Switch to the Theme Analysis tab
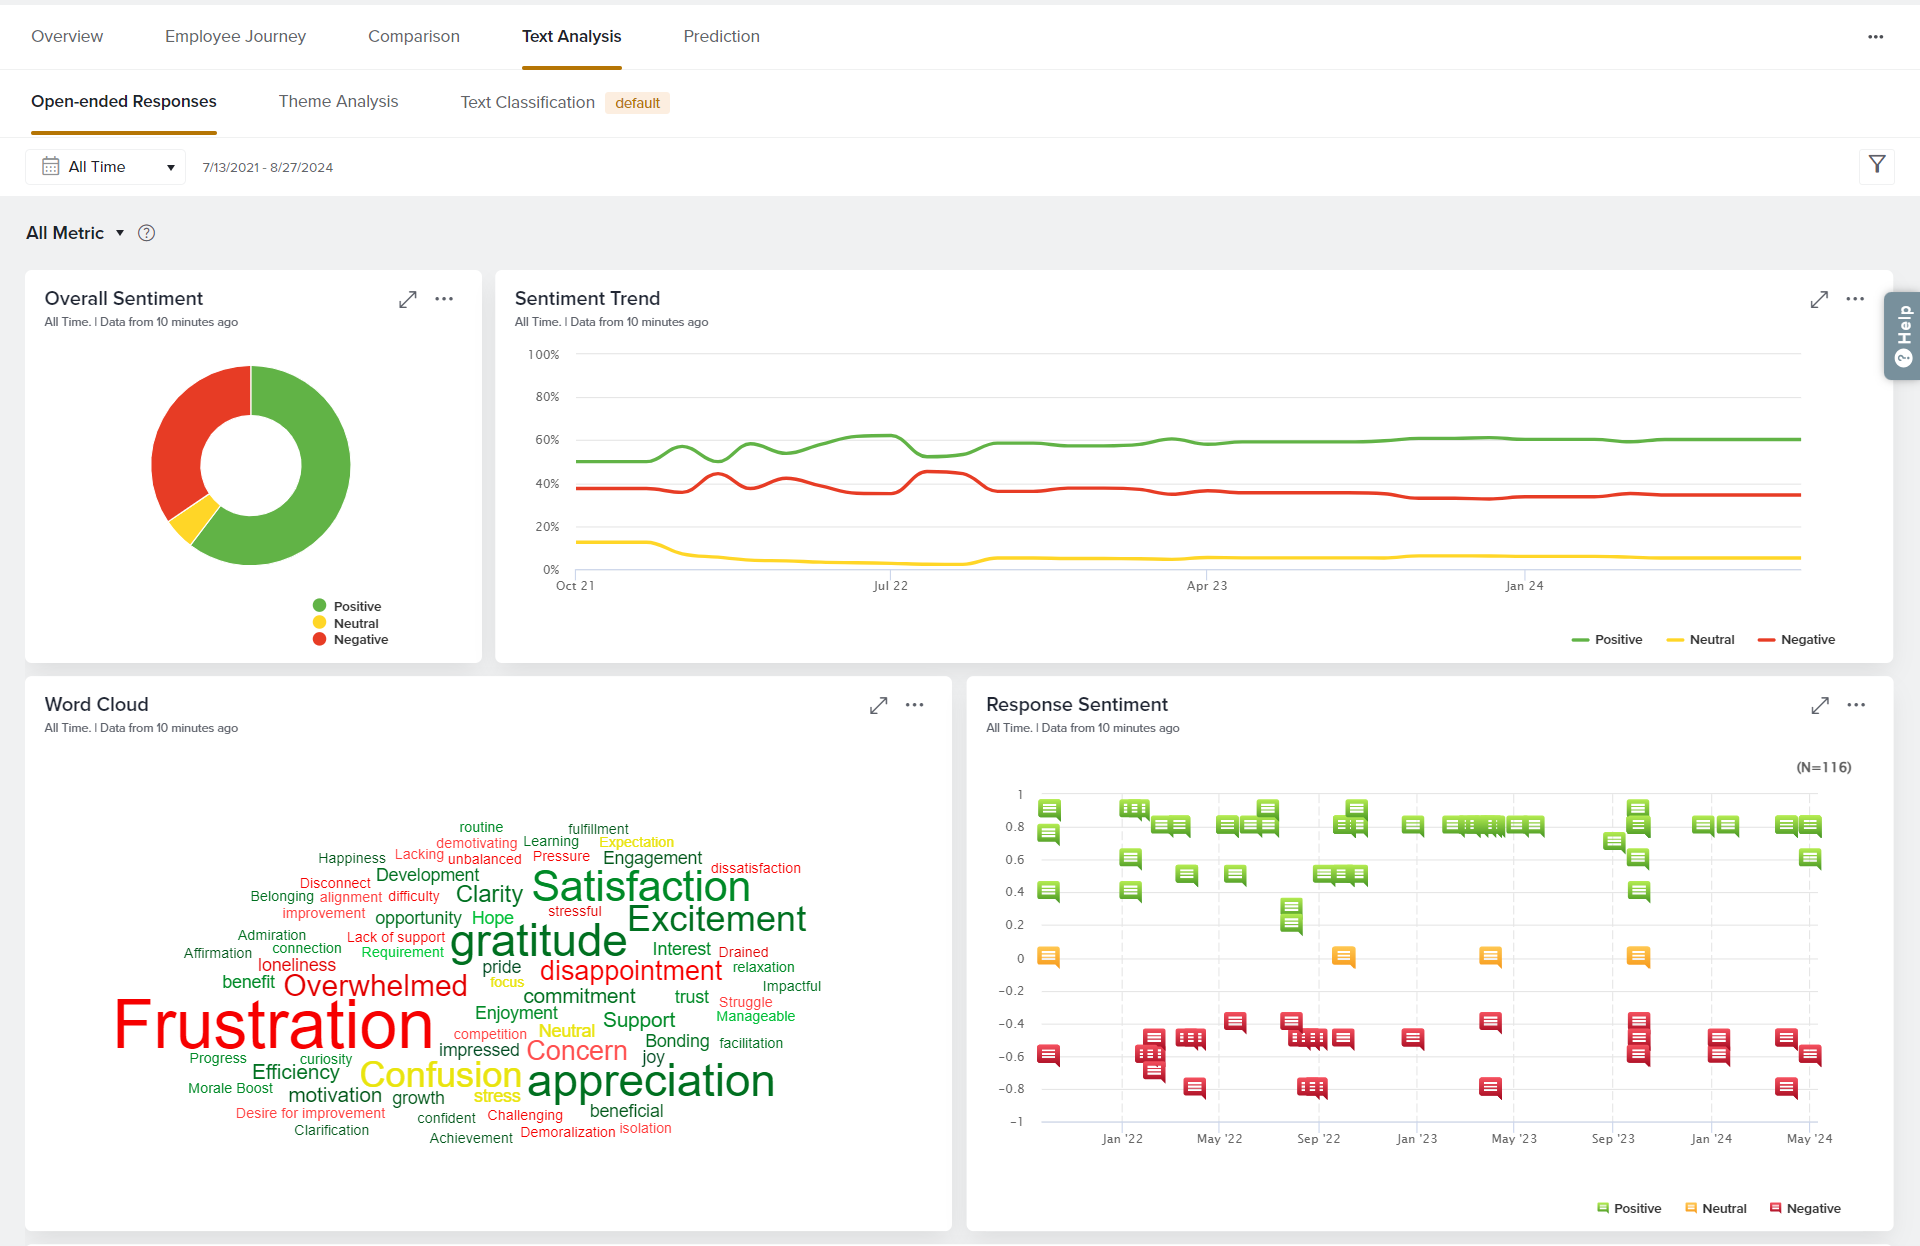The height and width of the screenshot is (1246, 1920). [x=338, y=102]
